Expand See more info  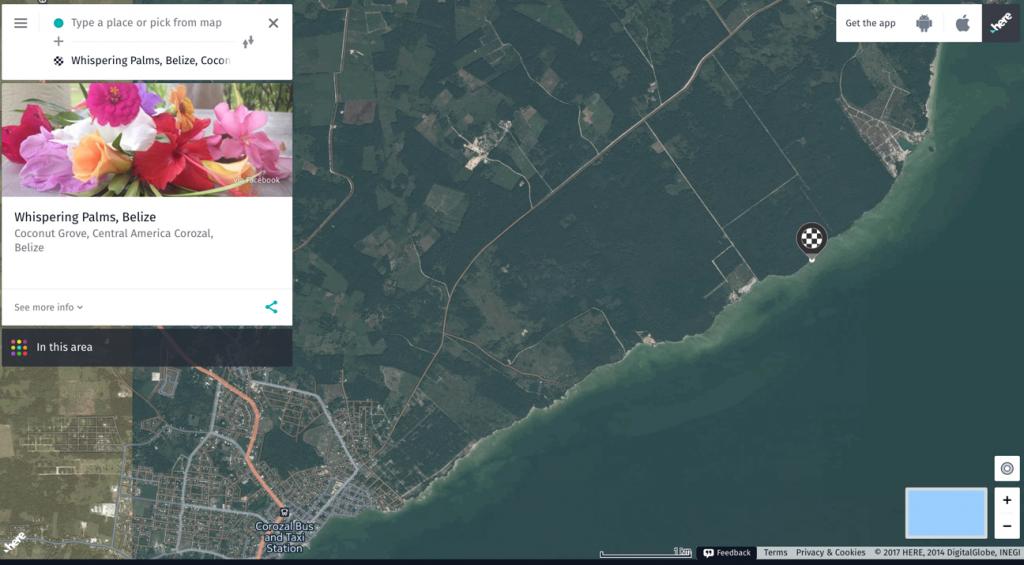pos(49,307)
